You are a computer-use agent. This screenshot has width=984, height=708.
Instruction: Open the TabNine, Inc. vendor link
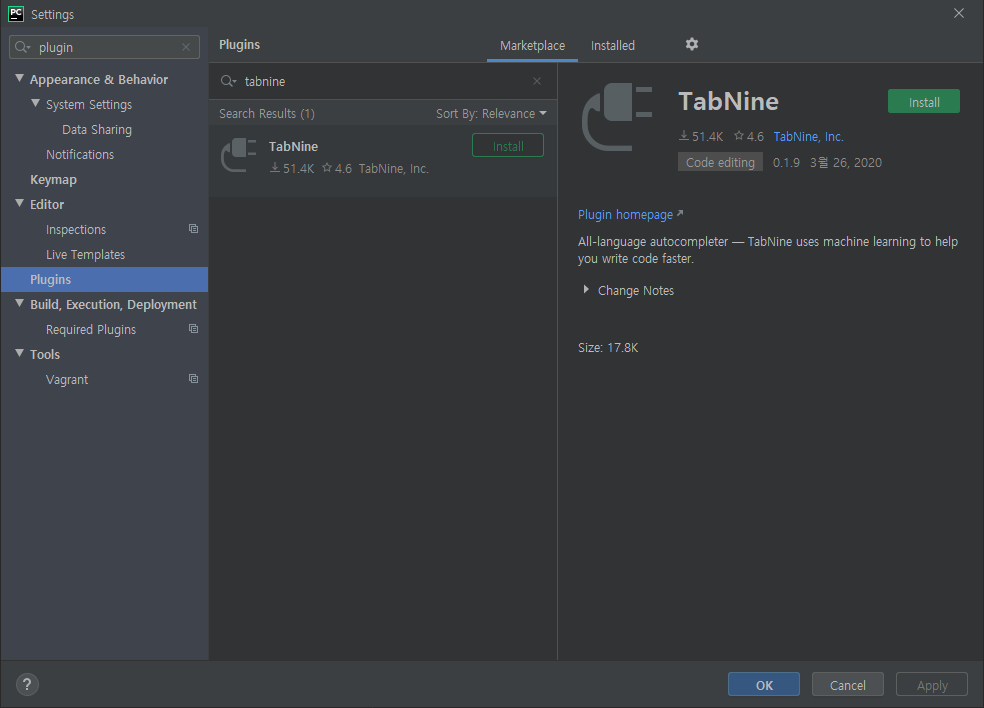808,136
